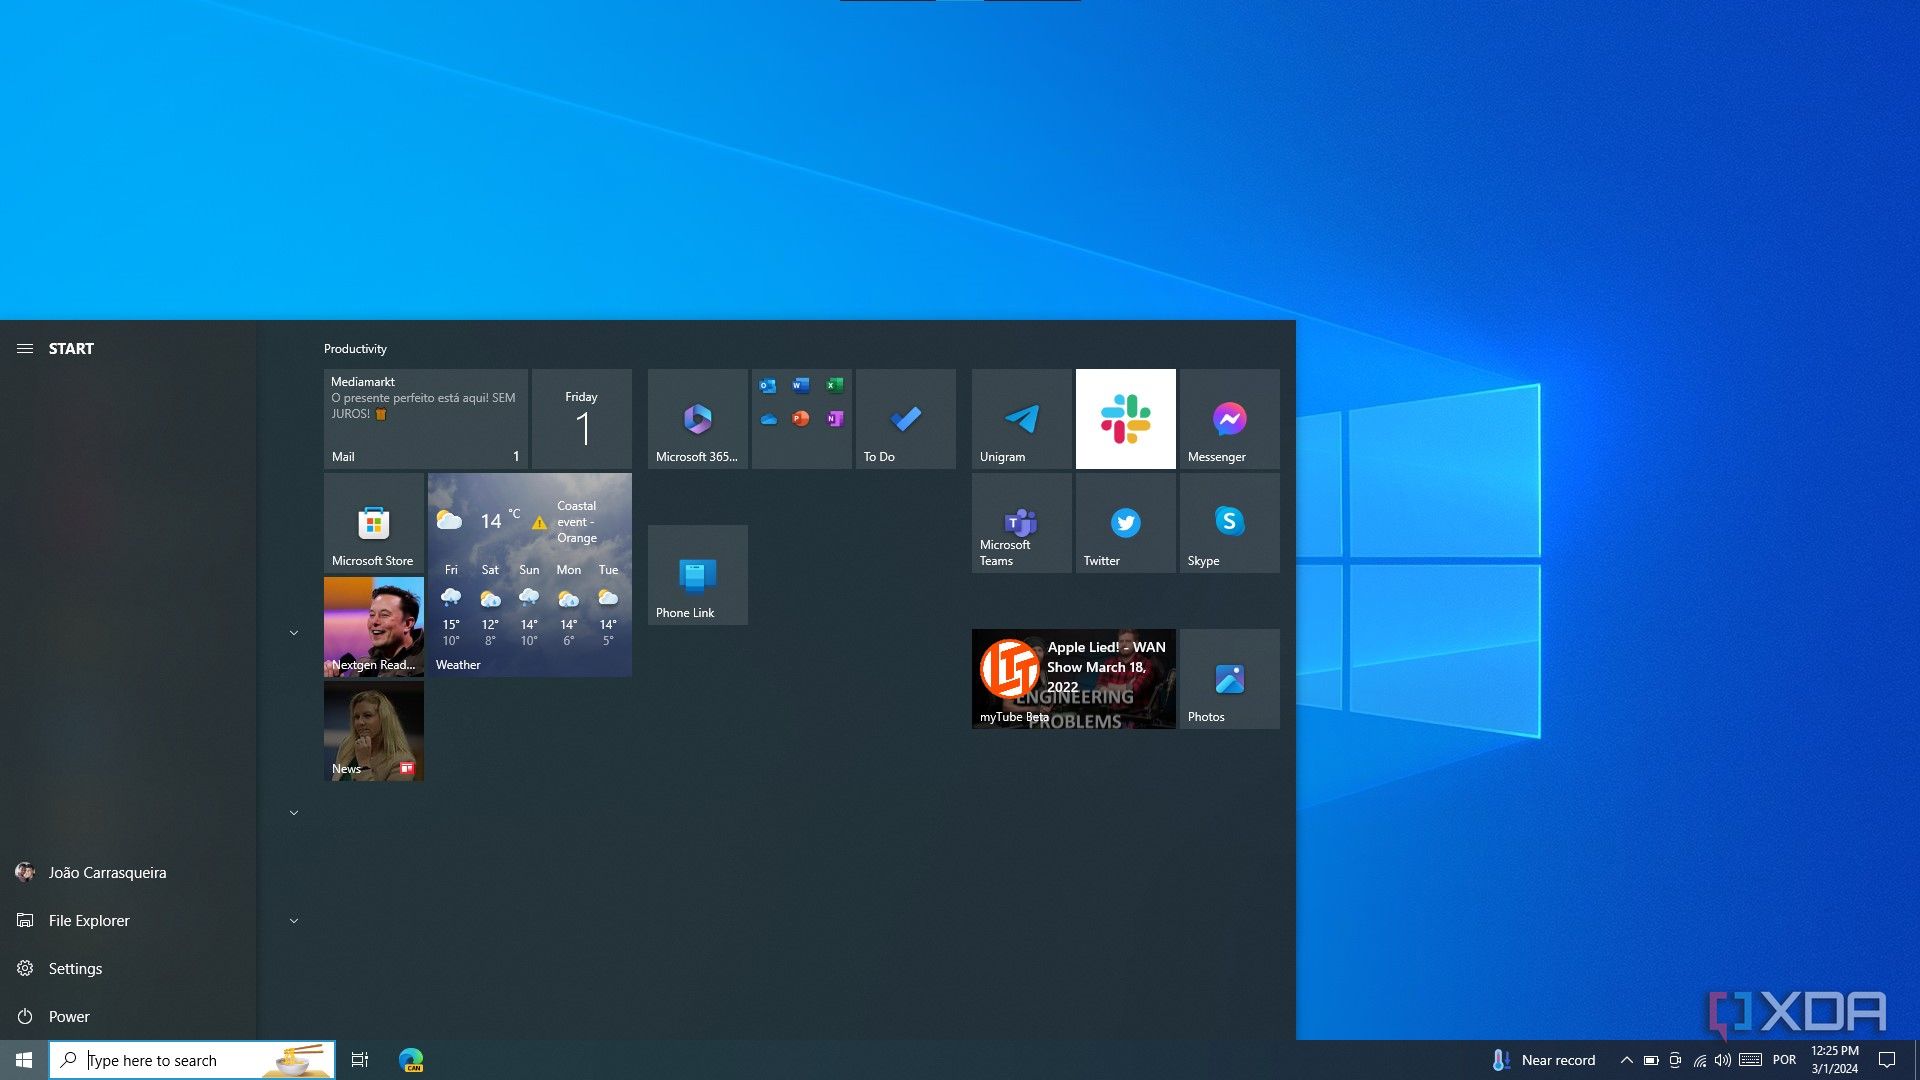Open the Phone Link tile

pyautogui.click(x=697, y=575)
